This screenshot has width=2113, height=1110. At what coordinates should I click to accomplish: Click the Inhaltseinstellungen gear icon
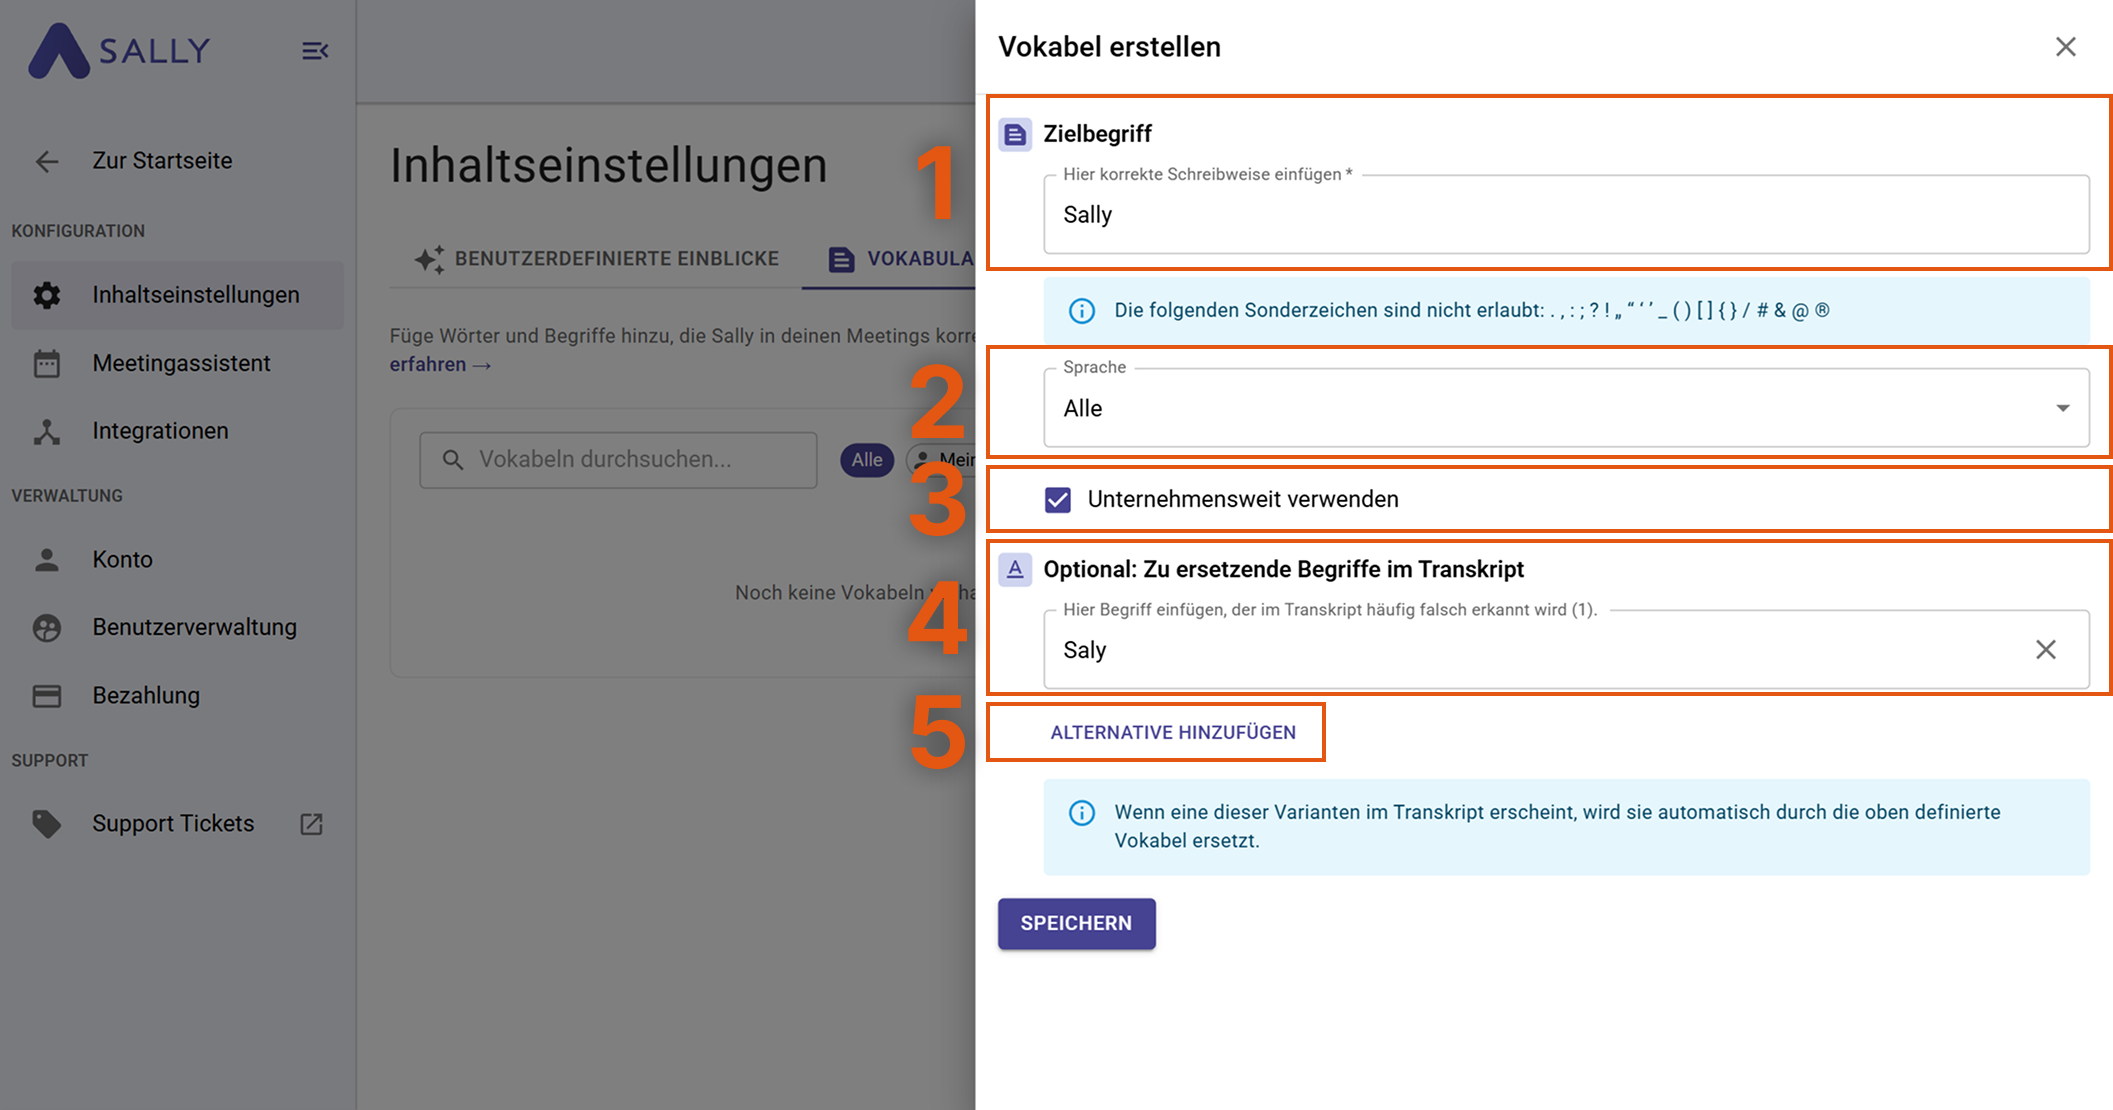[x=47, y=295]
